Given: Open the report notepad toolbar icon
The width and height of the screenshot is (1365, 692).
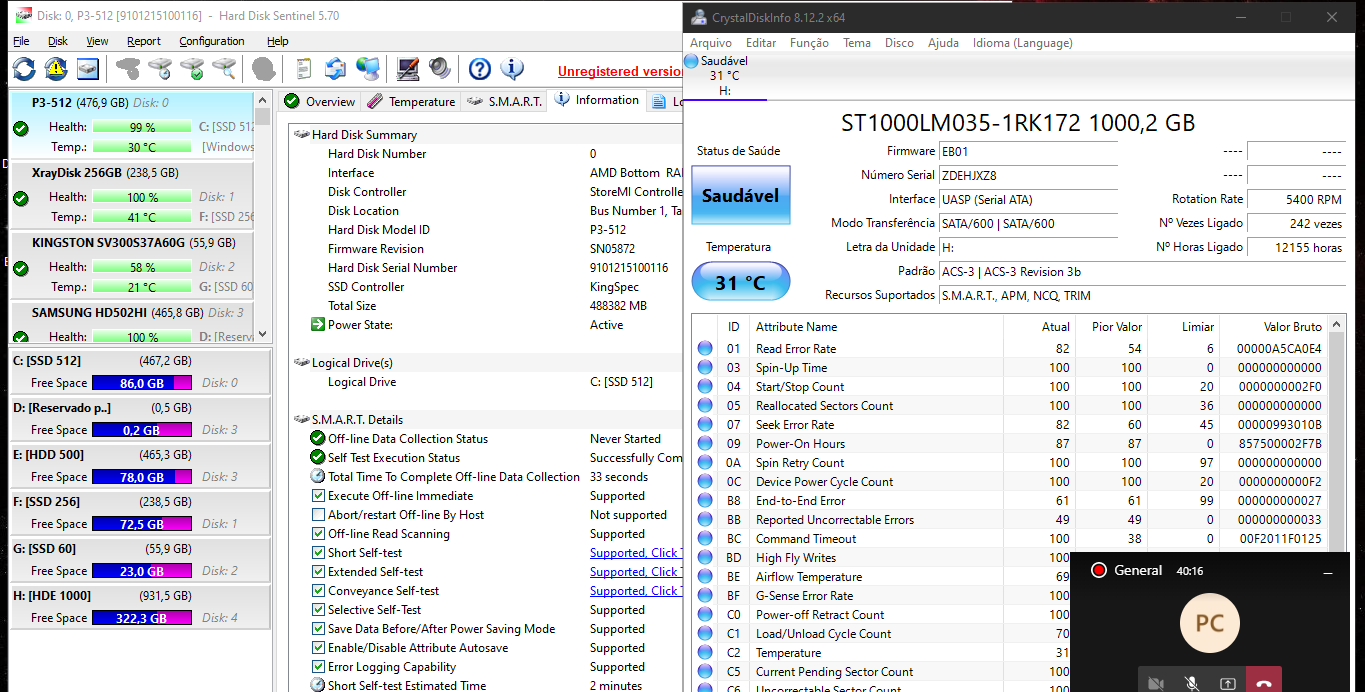Looking at the screenshot, I should 303,69.
